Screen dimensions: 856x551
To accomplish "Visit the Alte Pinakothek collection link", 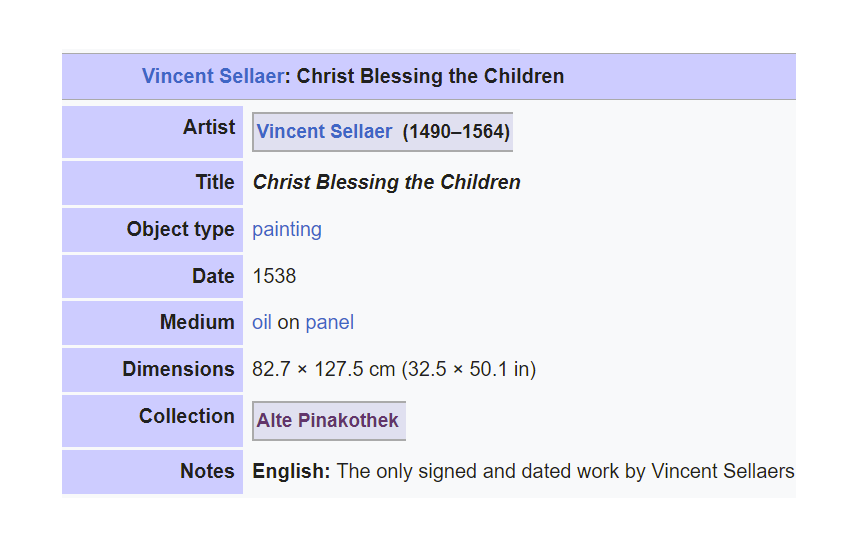I will coord(328,420).
